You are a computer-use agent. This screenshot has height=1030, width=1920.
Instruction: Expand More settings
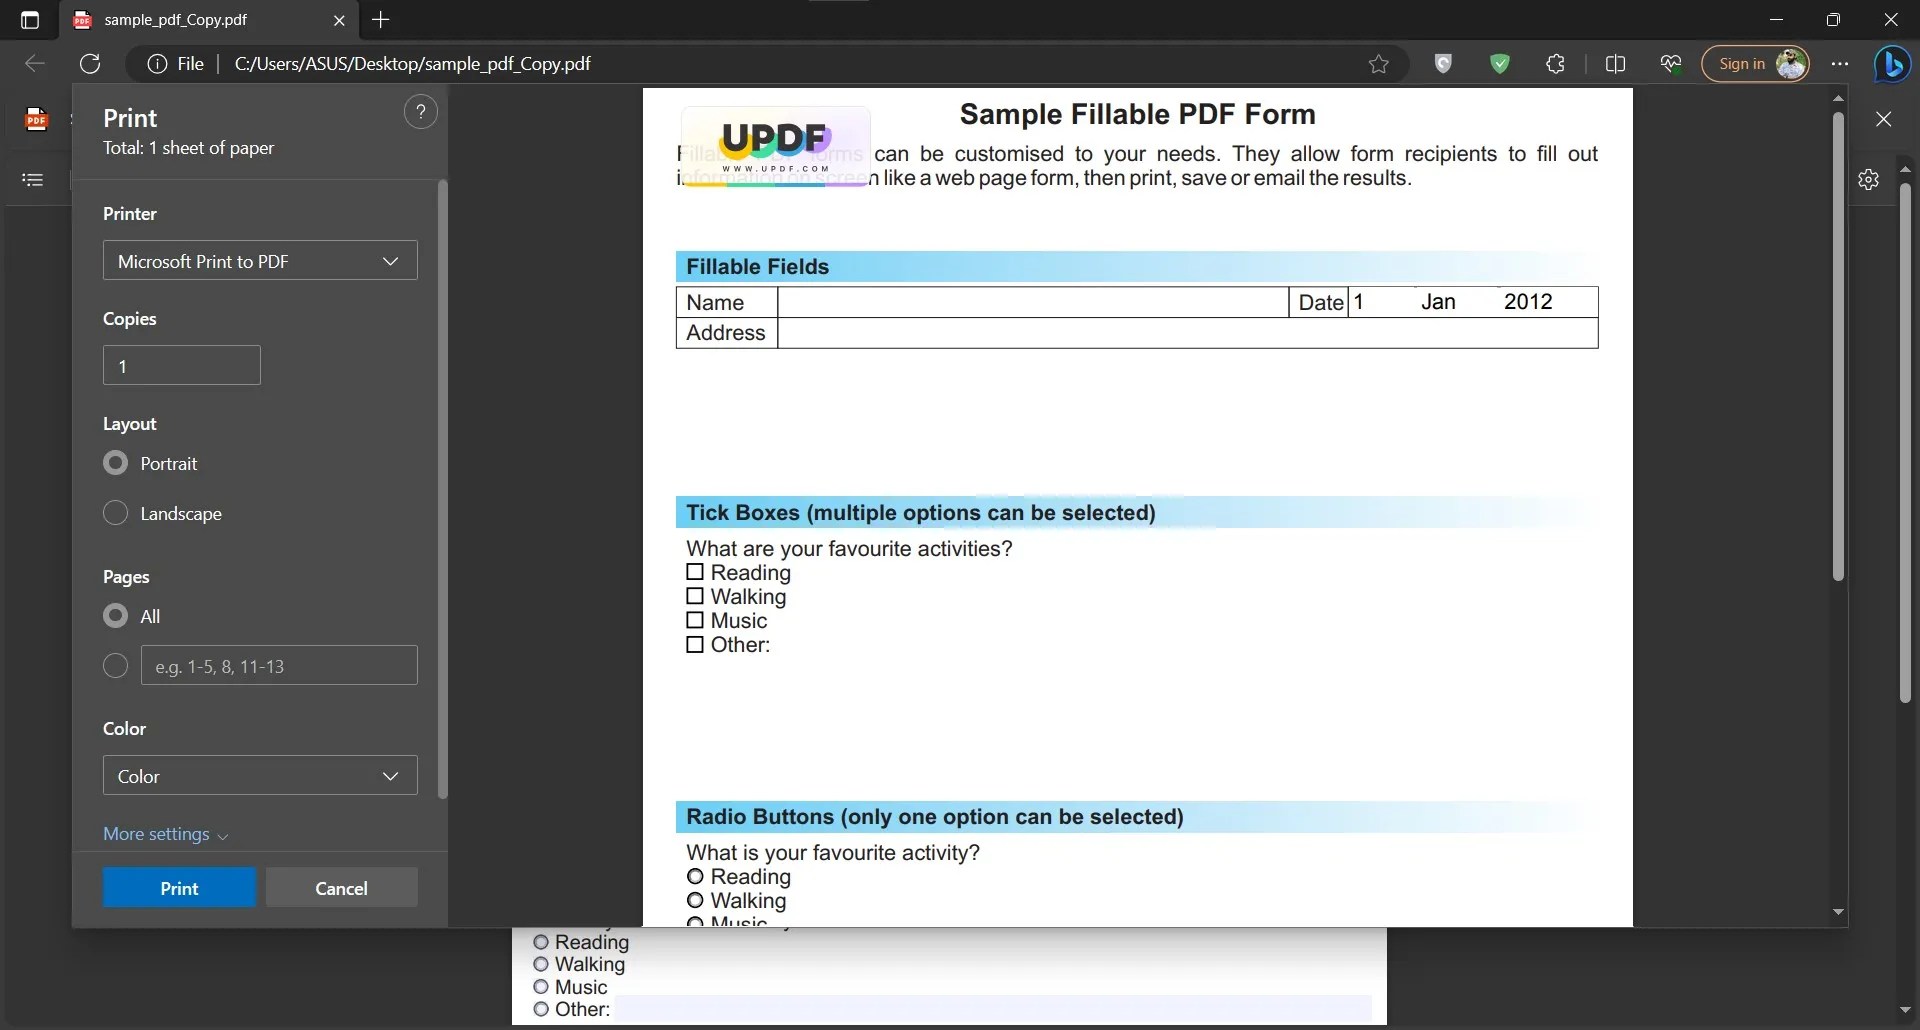165,834
